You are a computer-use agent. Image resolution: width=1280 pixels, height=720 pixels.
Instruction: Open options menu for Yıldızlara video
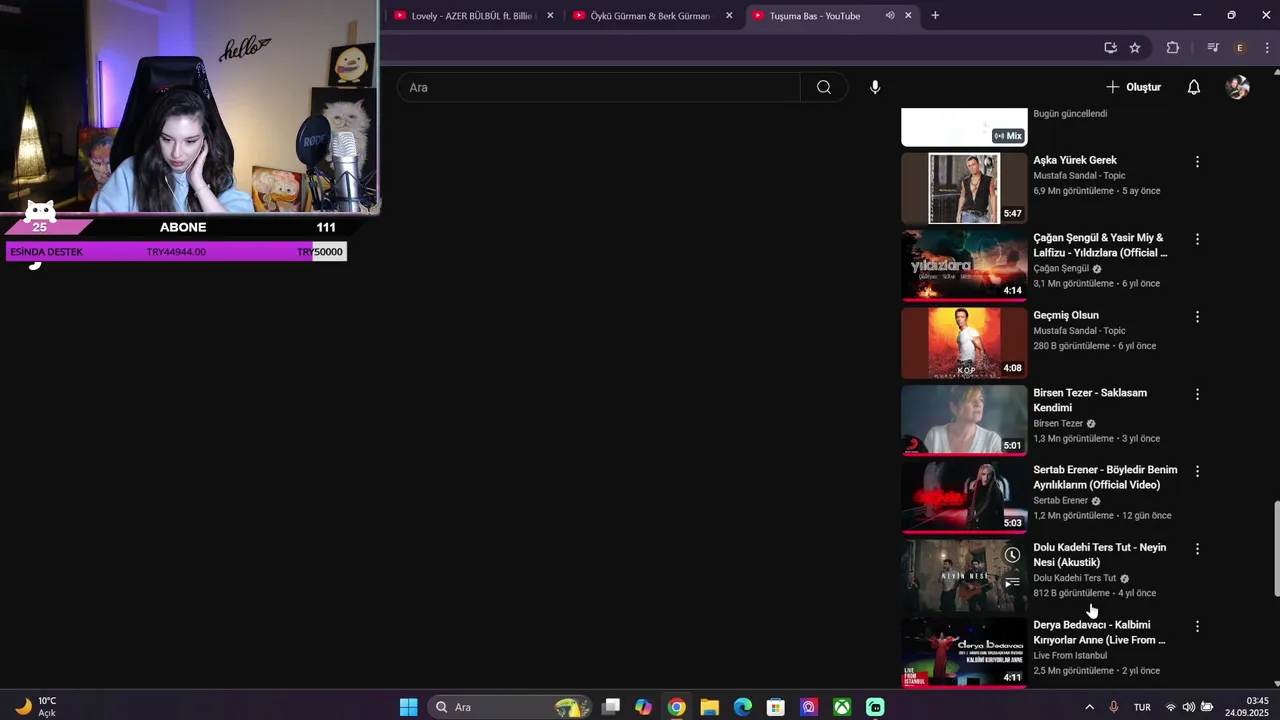[x=1197, y=239]
